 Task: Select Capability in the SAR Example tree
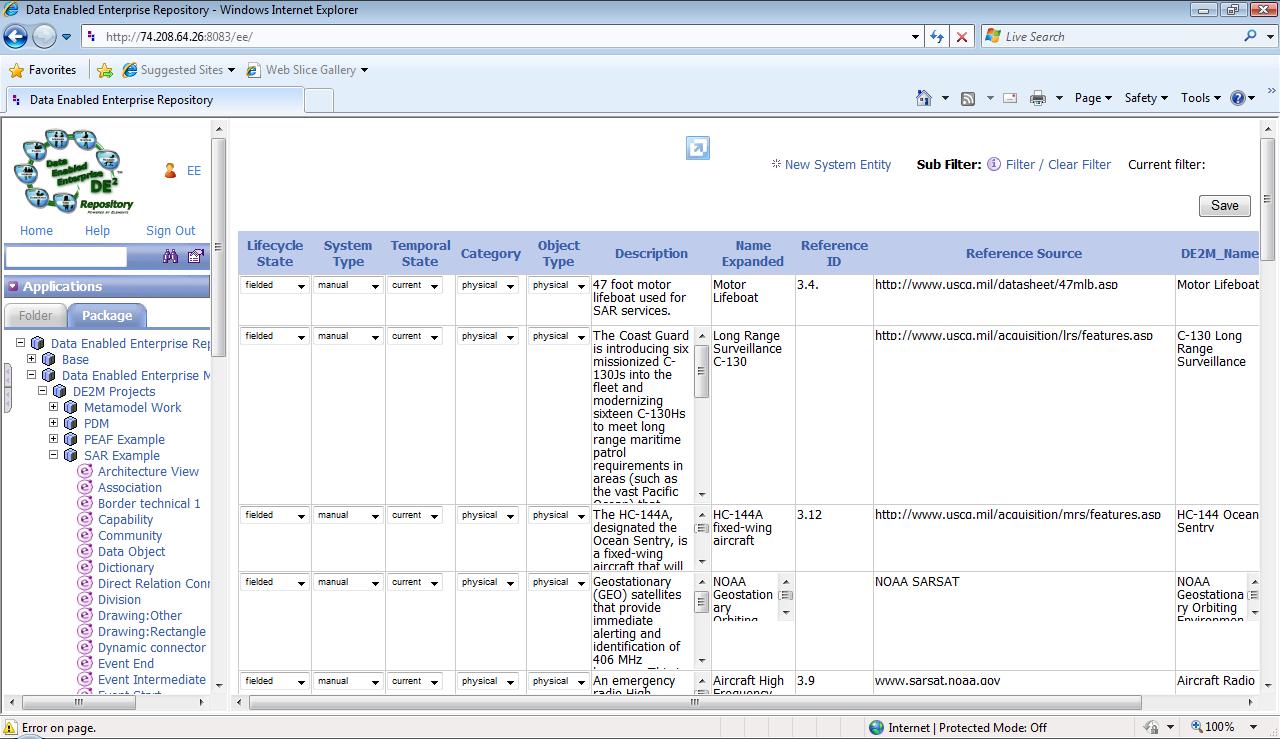tap(125, 519)
